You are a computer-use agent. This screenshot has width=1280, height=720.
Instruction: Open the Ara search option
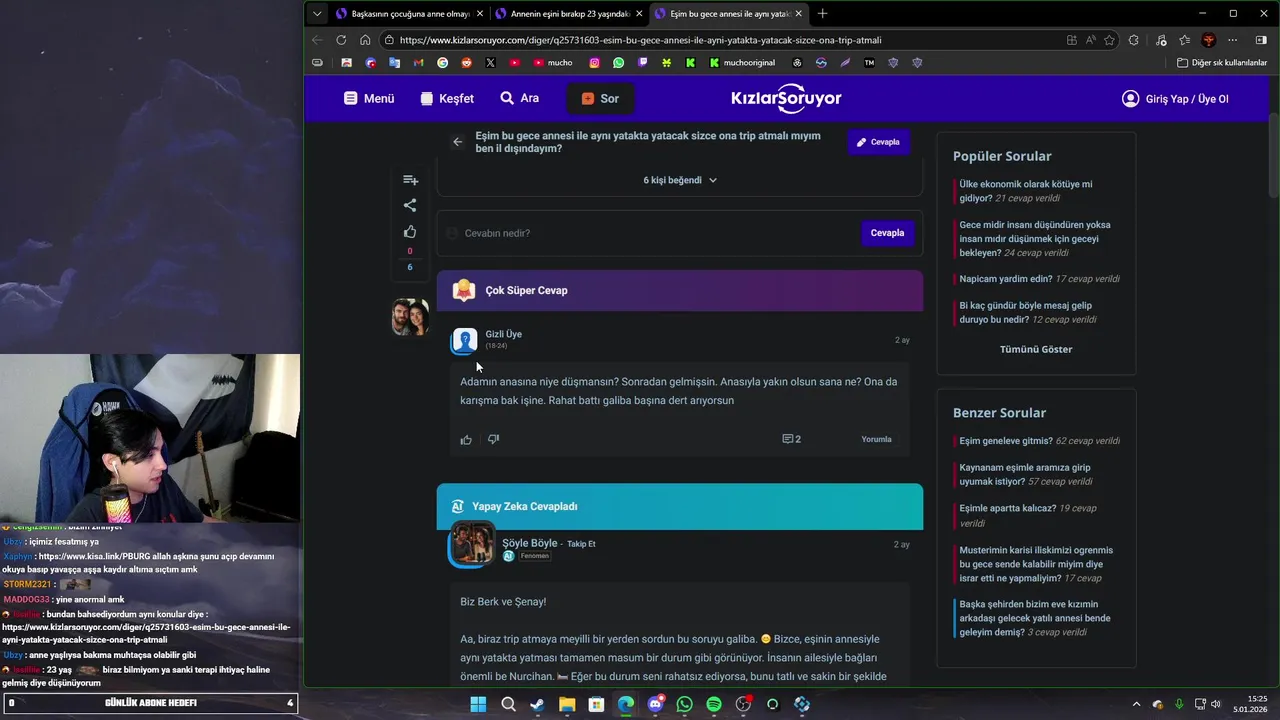point(520,98)
